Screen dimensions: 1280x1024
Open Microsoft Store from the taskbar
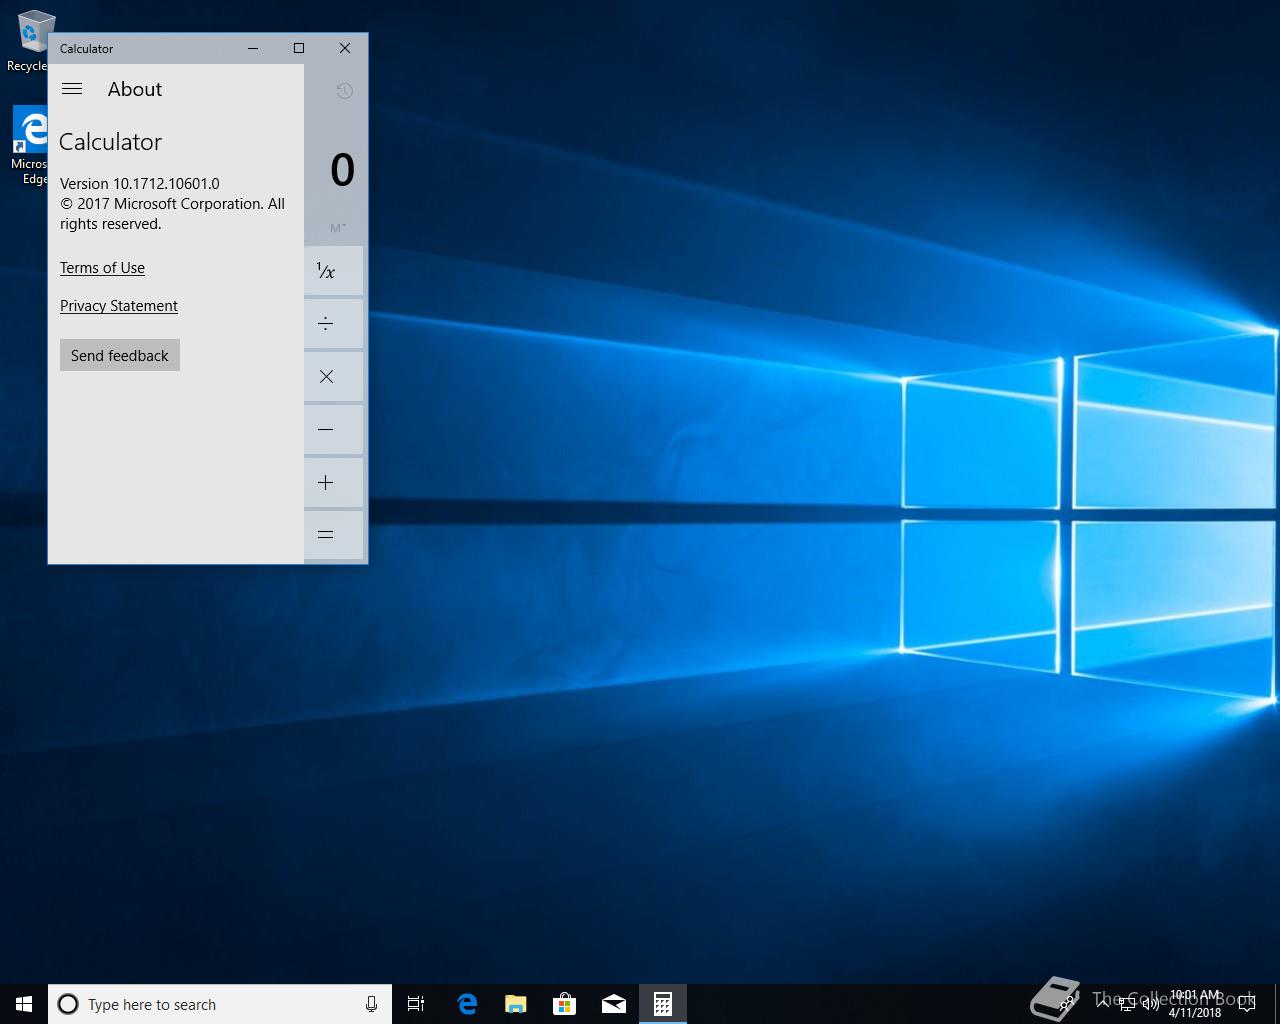pos(564,1004)
